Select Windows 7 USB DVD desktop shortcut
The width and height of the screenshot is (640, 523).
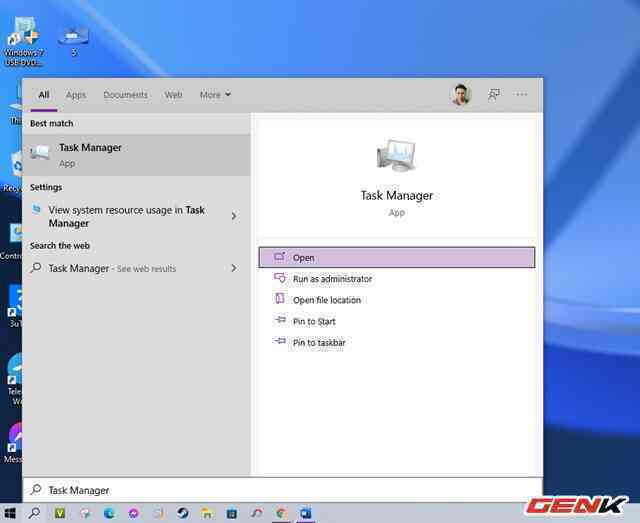click(x=24, y=41)
